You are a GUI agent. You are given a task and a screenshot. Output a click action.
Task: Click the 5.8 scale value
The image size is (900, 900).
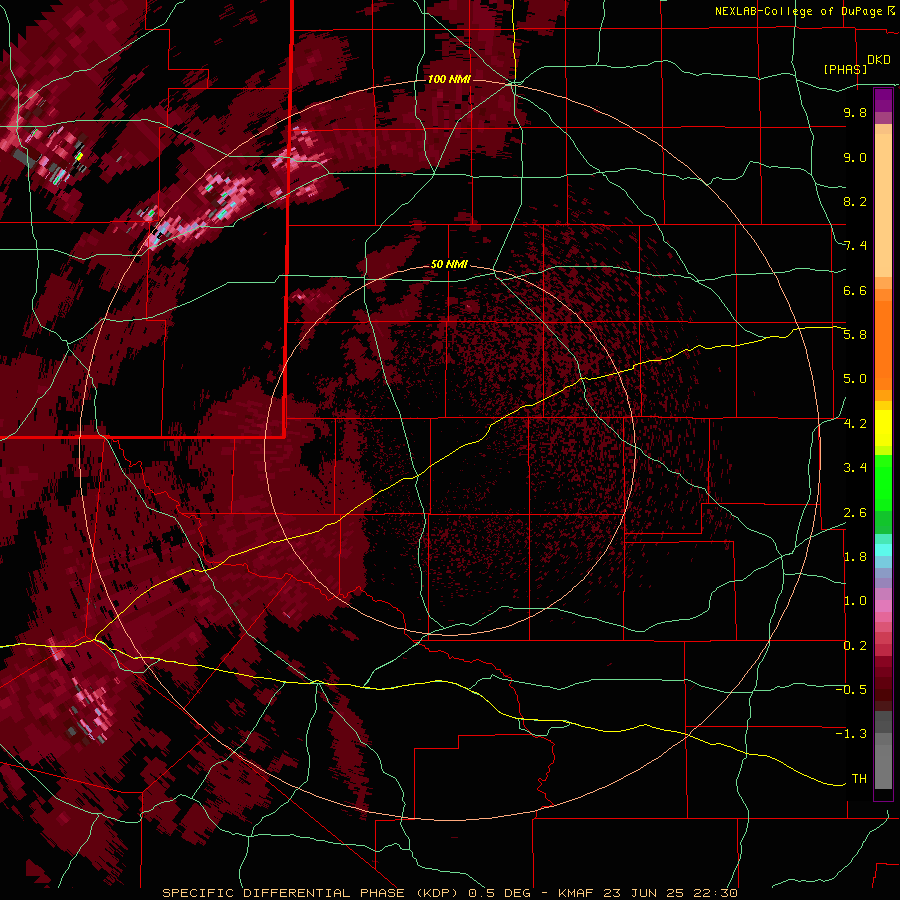point(855,335)
